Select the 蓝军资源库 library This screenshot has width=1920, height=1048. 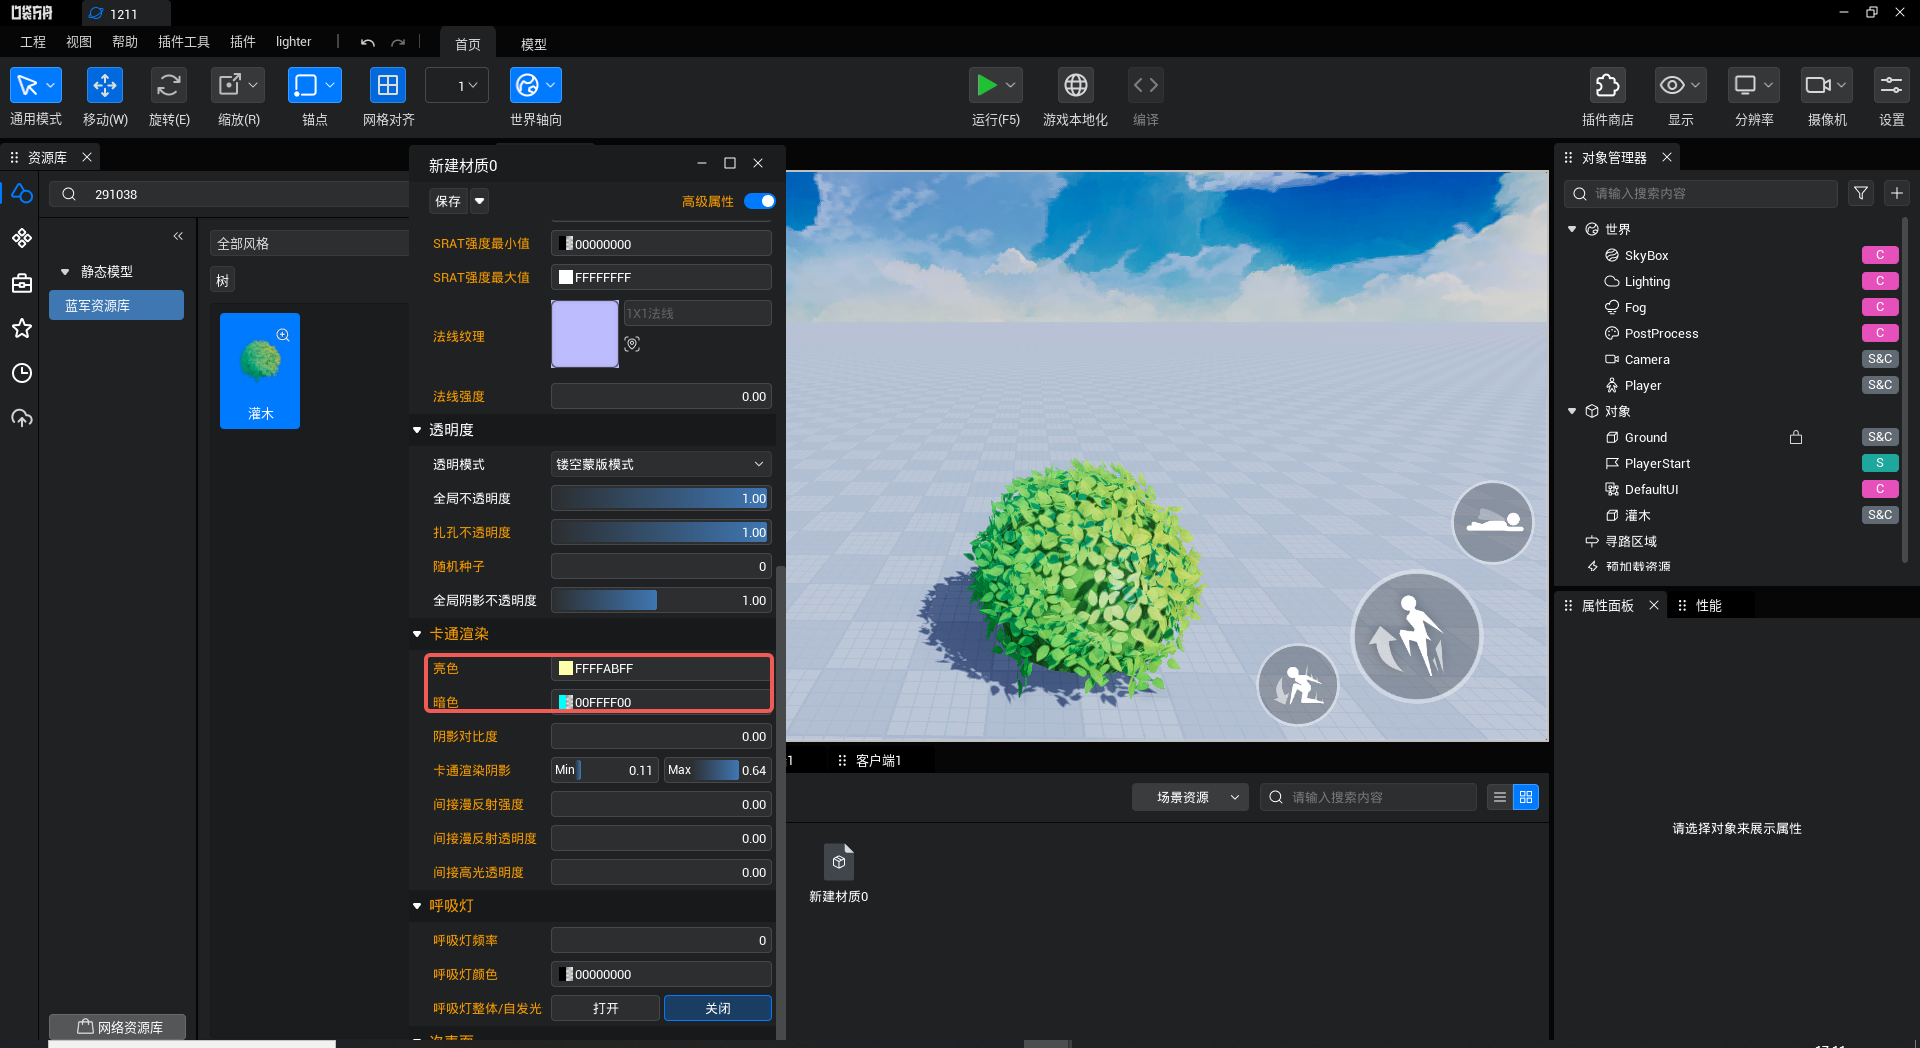[116, 306]
